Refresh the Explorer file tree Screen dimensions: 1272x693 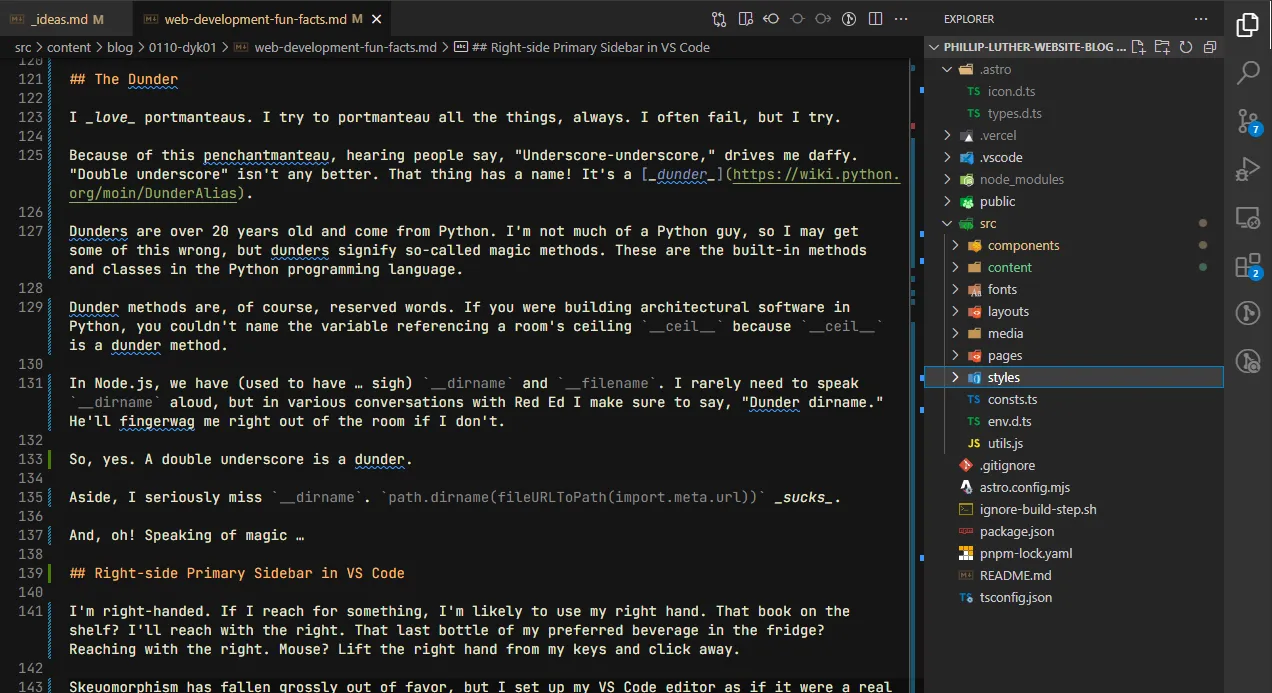coord(1186,47)
